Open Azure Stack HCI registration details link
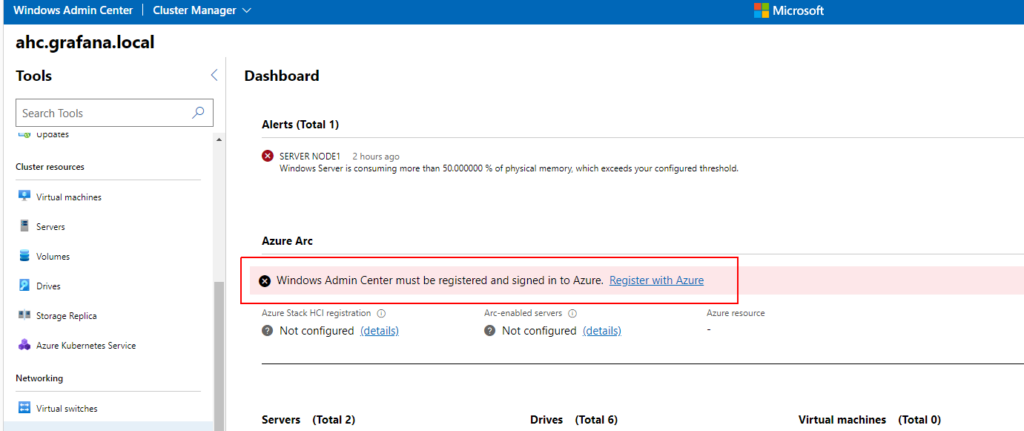The image size is (1024, 431). coord(379,330)
